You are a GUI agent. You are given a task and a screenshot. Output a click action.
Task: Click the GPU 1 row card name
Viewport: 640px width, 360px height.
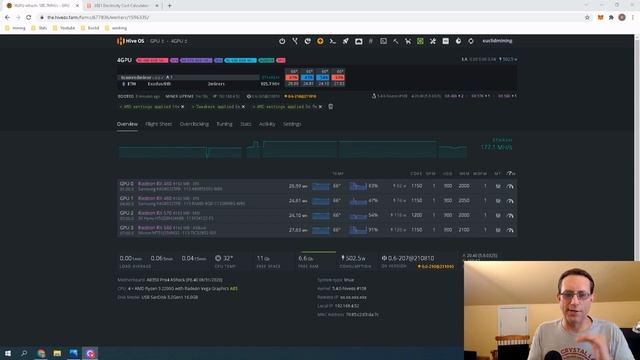[154, 198]
